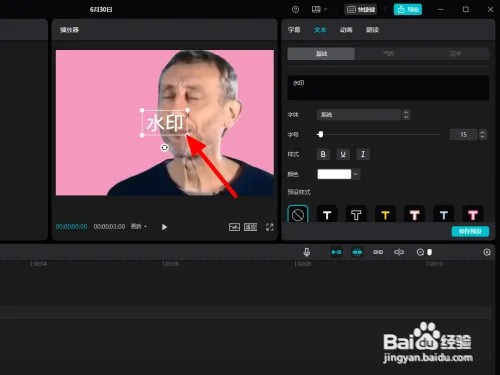Select the middle bubble sub-tab

388,54
